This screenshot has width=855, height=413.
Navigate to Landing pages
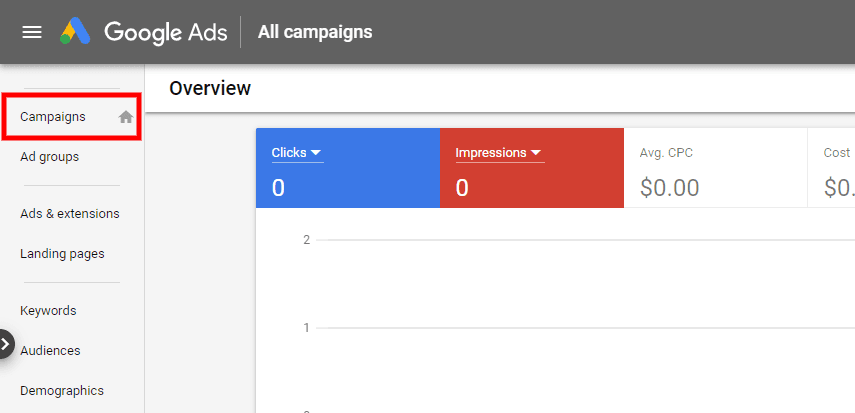[62, 254]
